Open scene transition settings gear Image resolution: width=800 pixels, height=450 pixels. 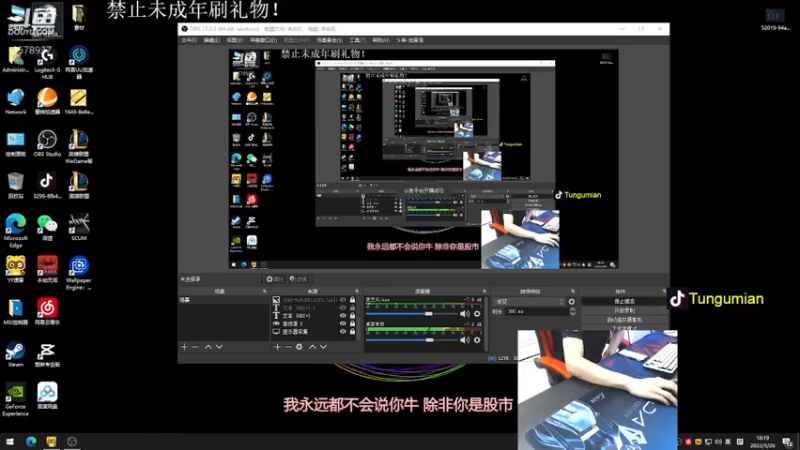(571, 302)
